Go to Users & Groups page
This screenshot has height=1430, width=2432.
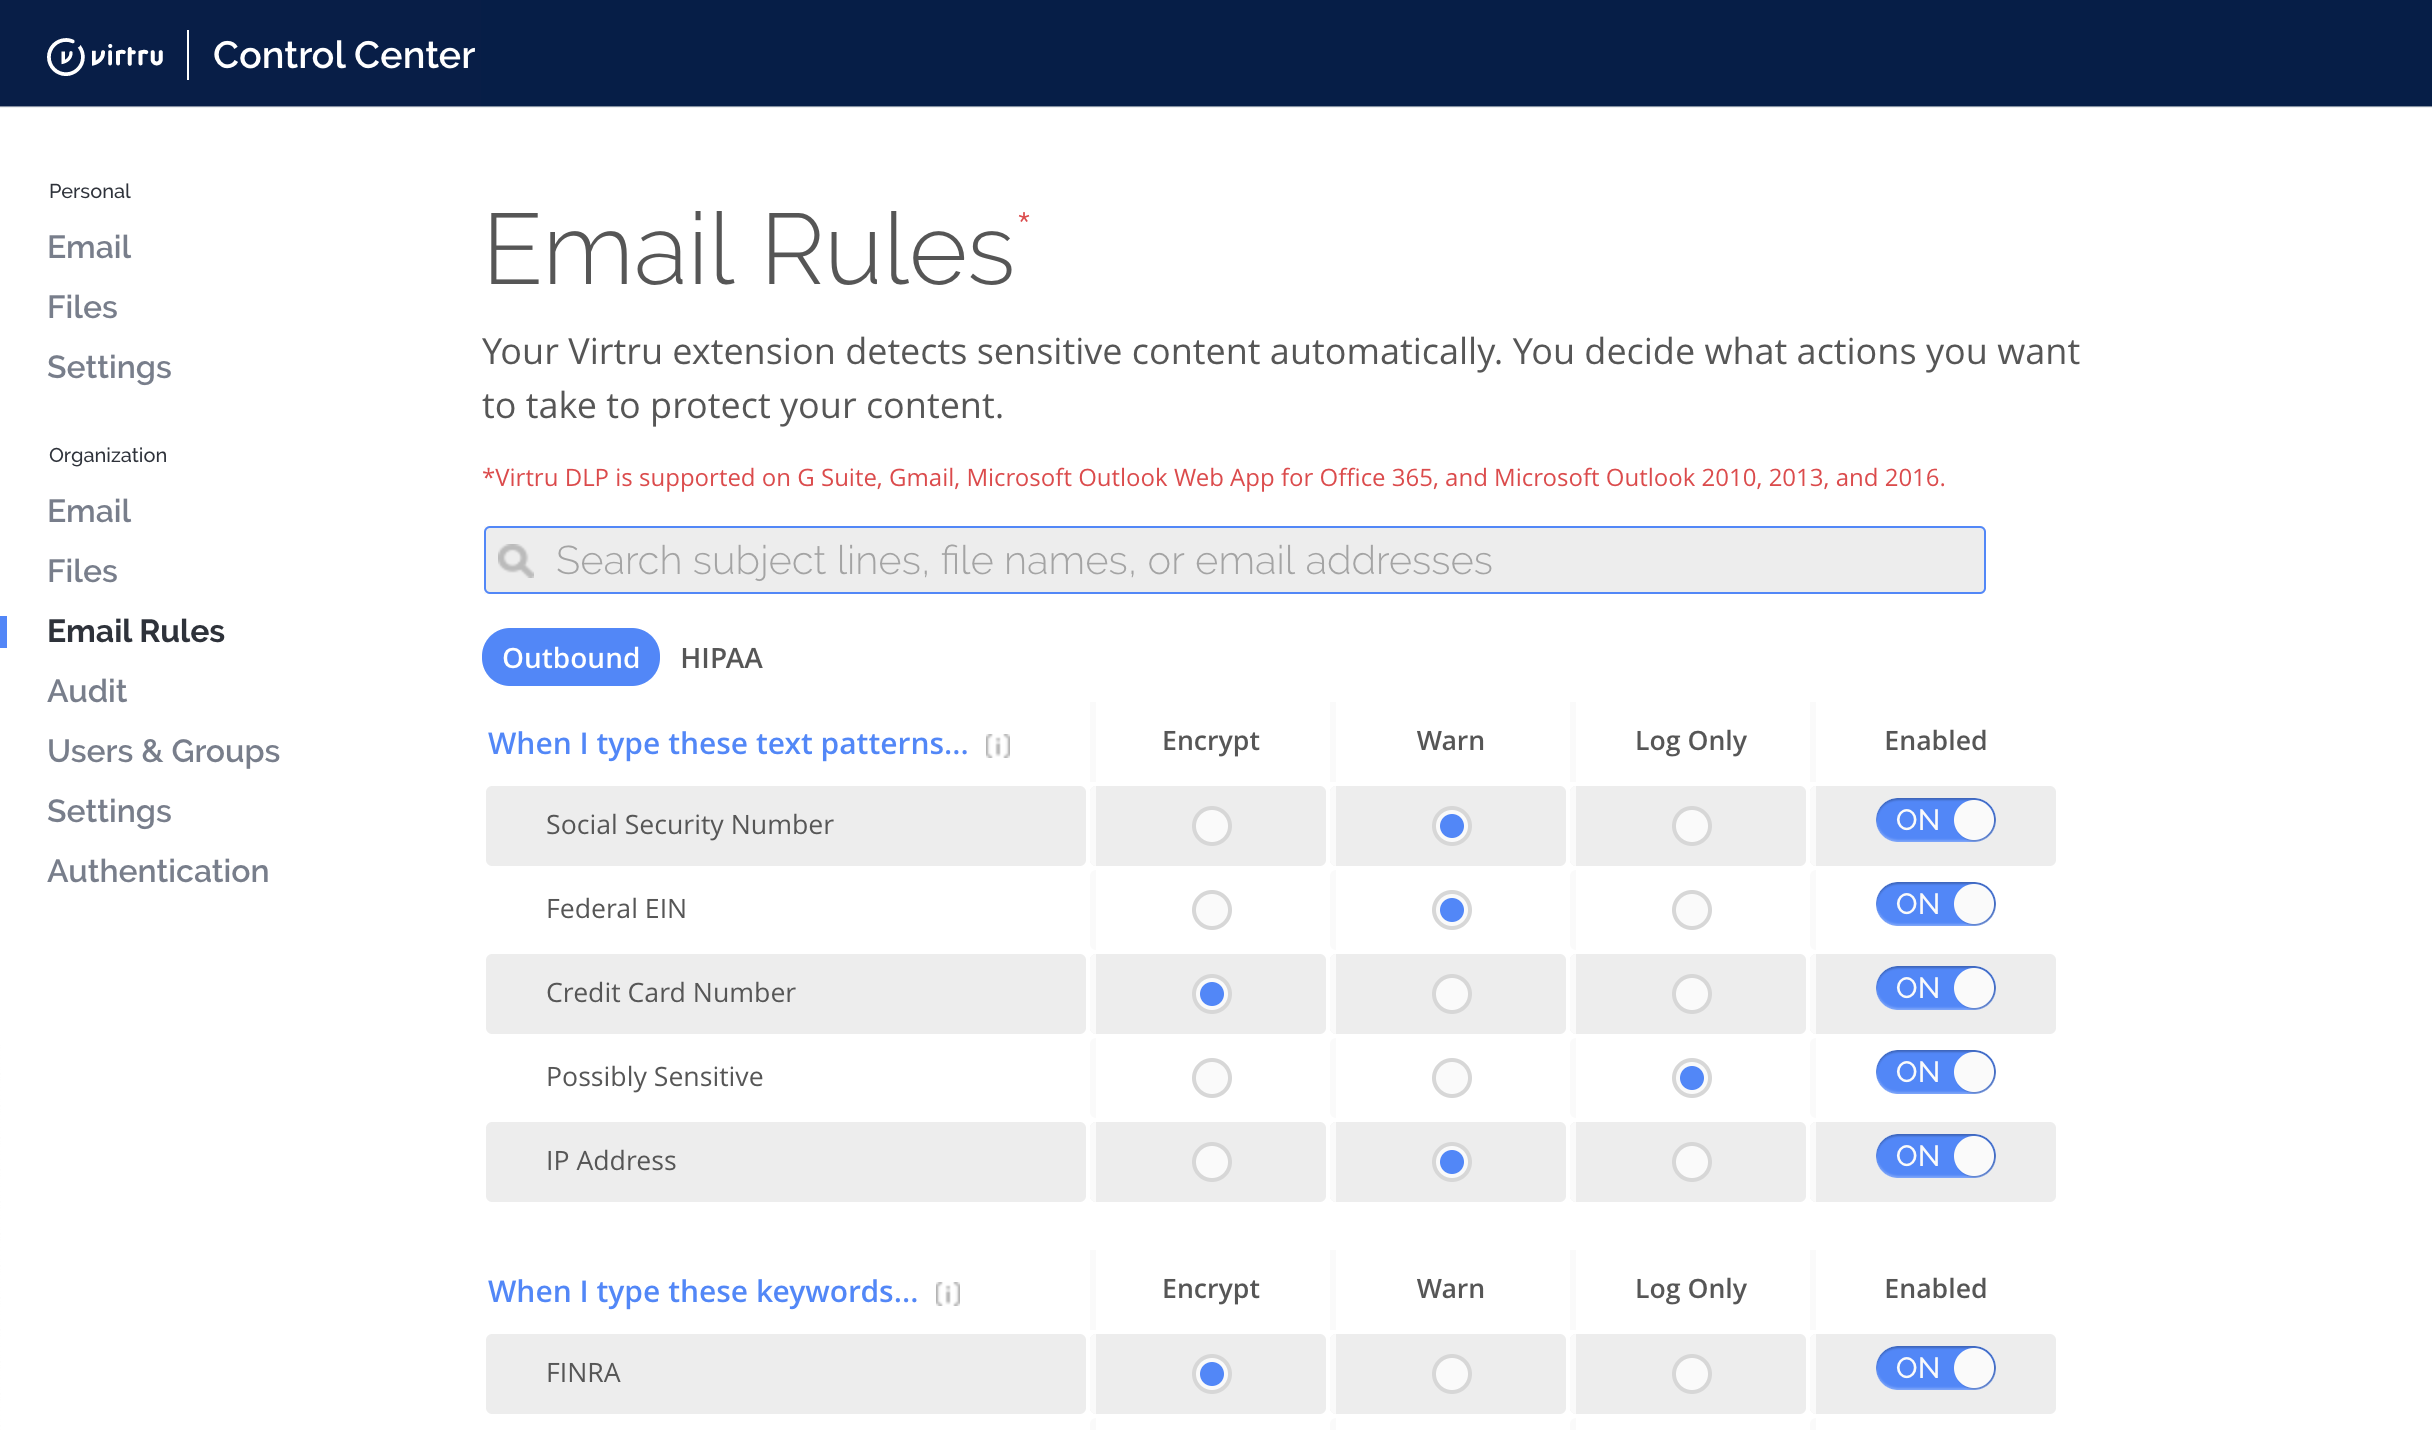coord(163,751)
